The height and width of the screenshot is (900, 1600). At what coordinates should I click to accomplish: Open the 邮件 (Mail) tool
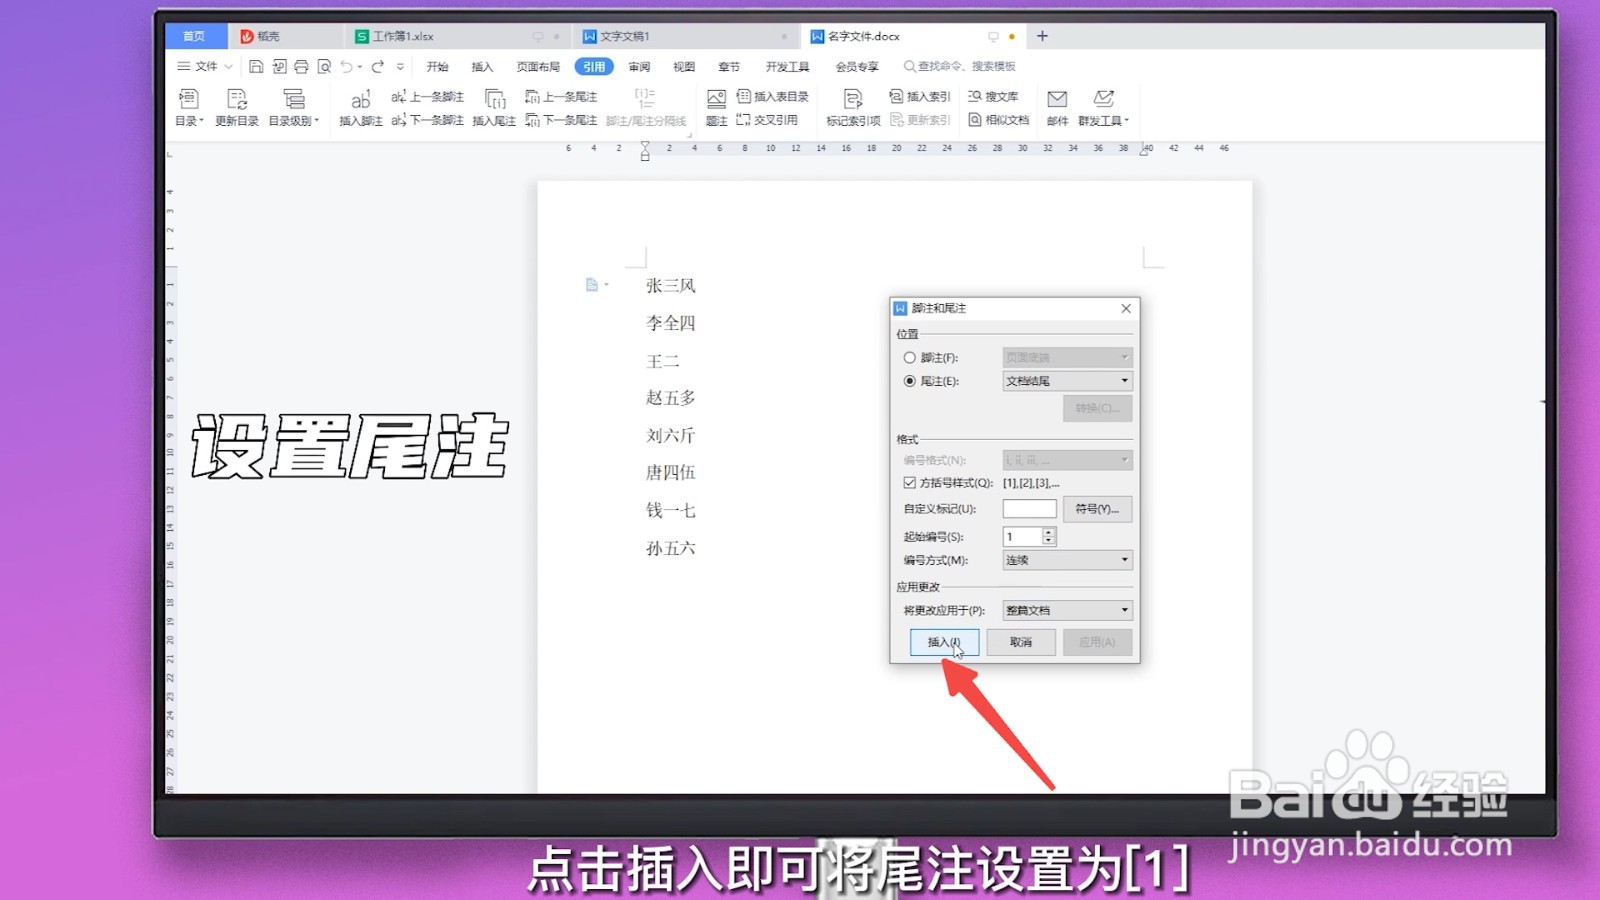[x=1056, y=108]
